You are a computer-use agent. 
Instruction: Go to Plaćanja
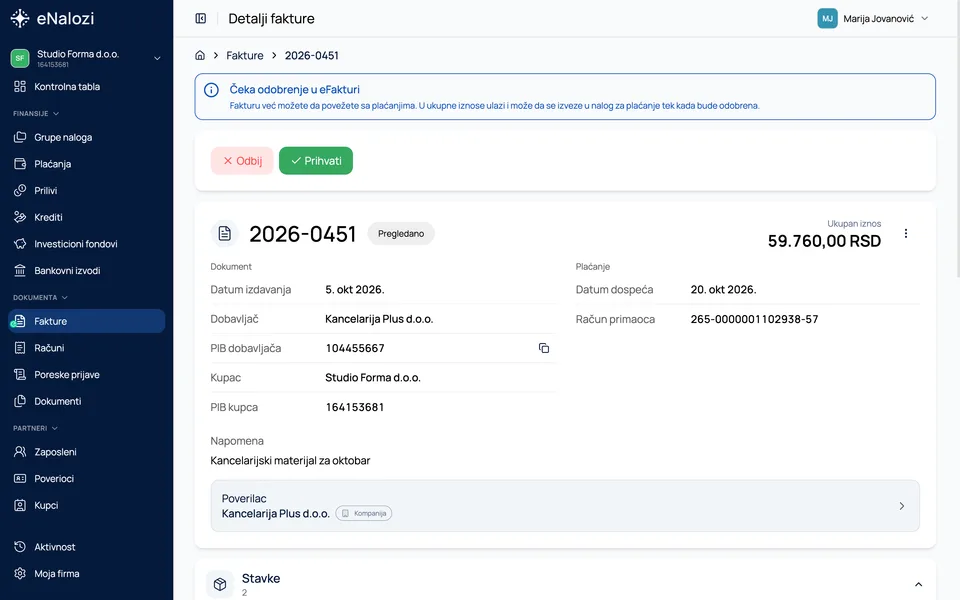point(86,164)
